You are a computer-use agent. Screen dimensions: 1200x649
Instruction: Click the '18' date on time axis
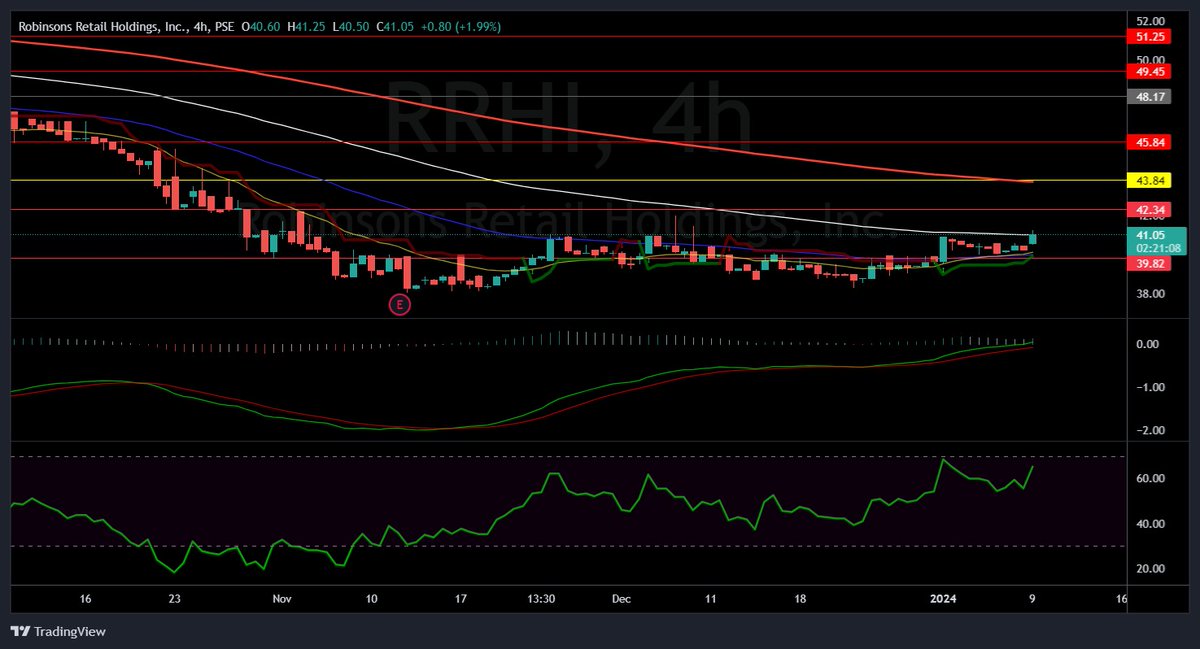pos(800,599)
